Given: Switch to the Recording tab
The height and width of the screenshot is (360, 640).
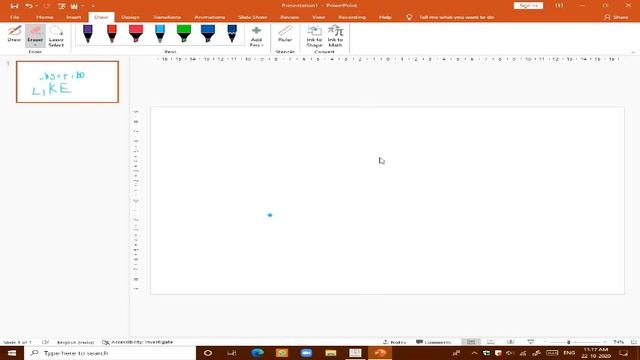Looking at the screenshot, I should coord(352,17).
